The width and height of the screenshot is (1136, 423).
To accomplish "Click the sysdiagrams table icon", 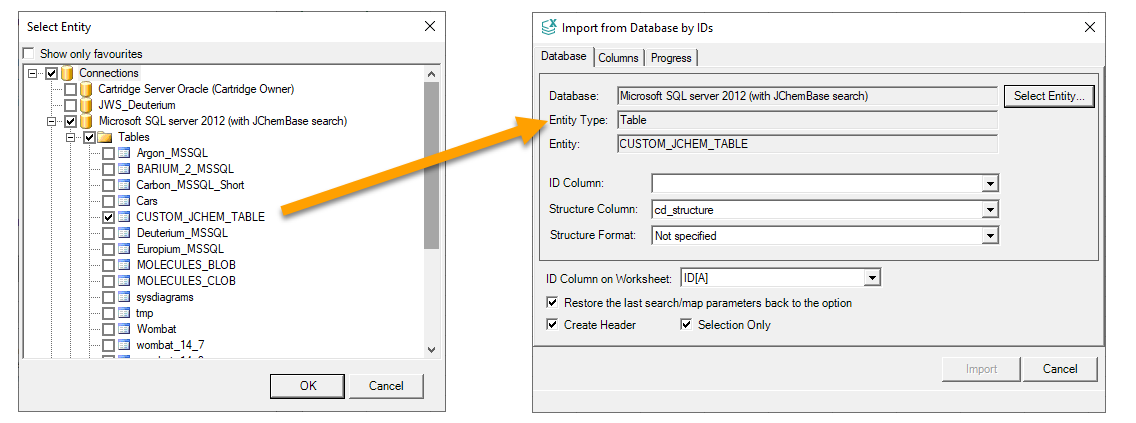I will (x=125, y=297).
